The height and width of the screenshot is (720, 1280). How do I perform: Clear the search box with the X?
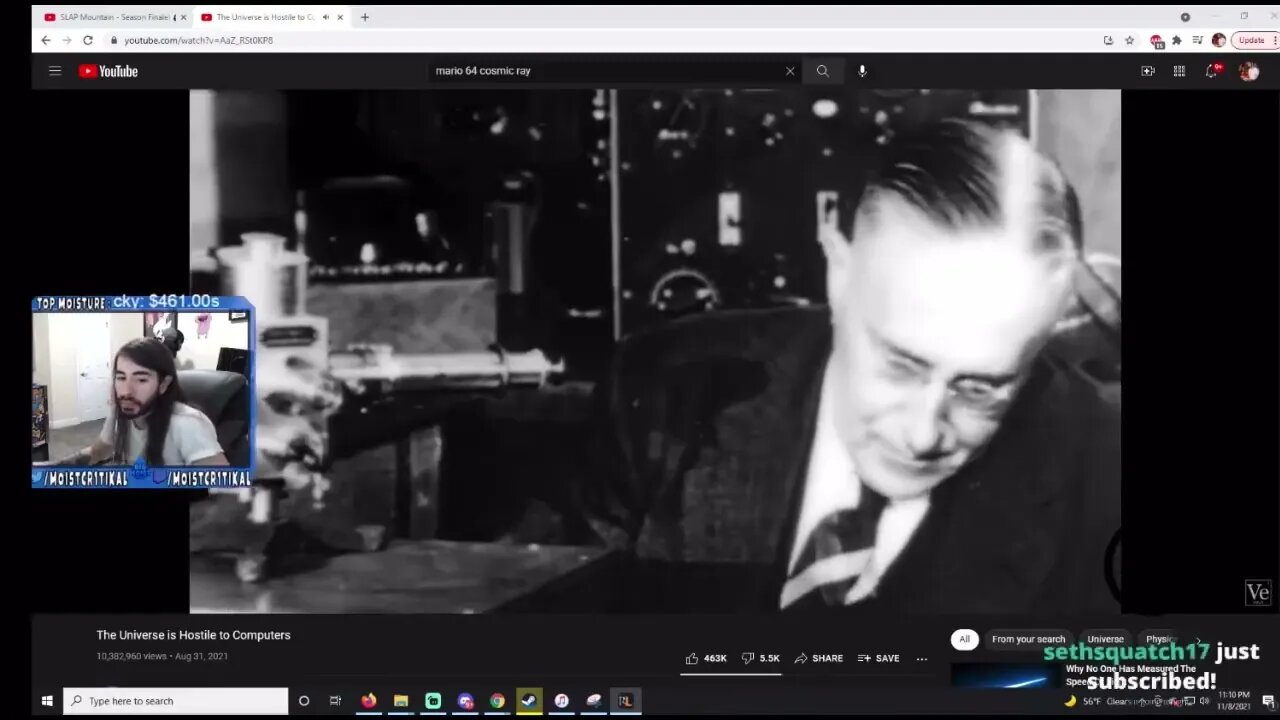(x=790, y=71)
